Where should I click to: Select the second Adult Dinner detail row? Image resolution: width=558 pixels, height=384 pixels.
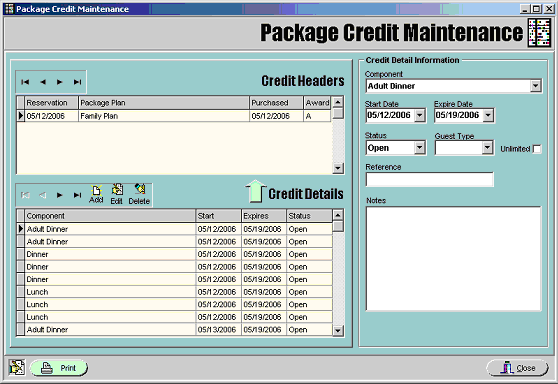tap(175, 242)
